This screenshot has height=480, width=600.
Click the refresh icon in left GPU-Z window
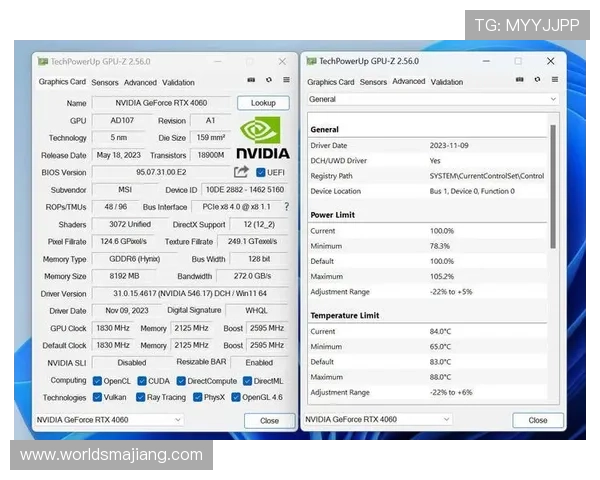[269, 80]
